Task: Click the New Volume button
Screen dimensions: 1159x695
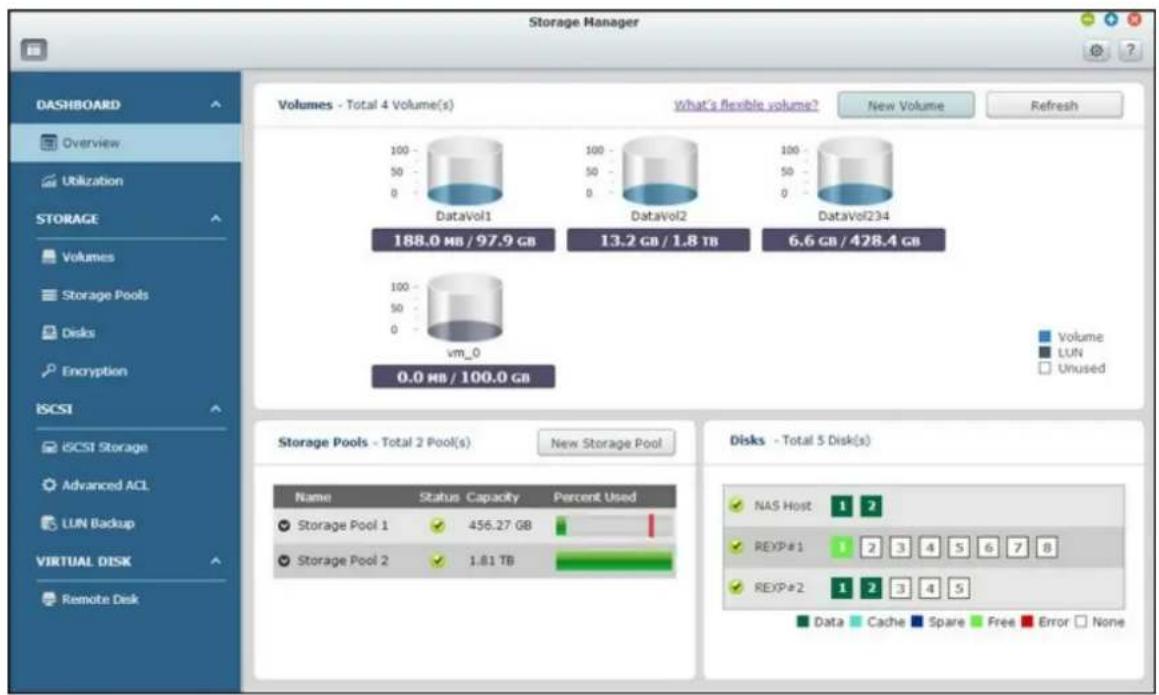Action: click(x=905, y=106)
